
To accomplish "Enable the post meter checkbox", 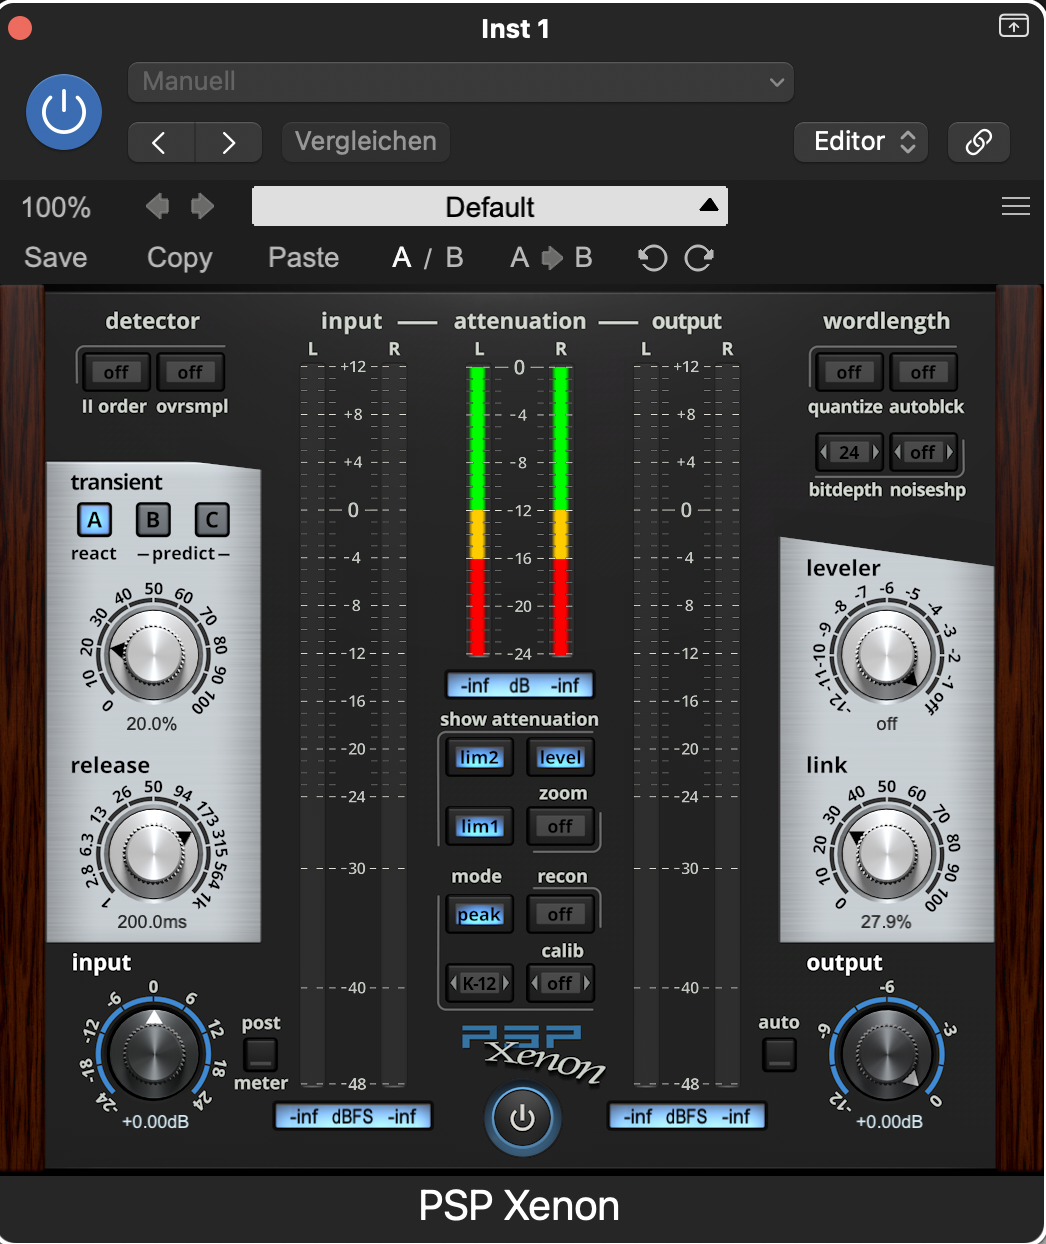I will [261, 1054].
